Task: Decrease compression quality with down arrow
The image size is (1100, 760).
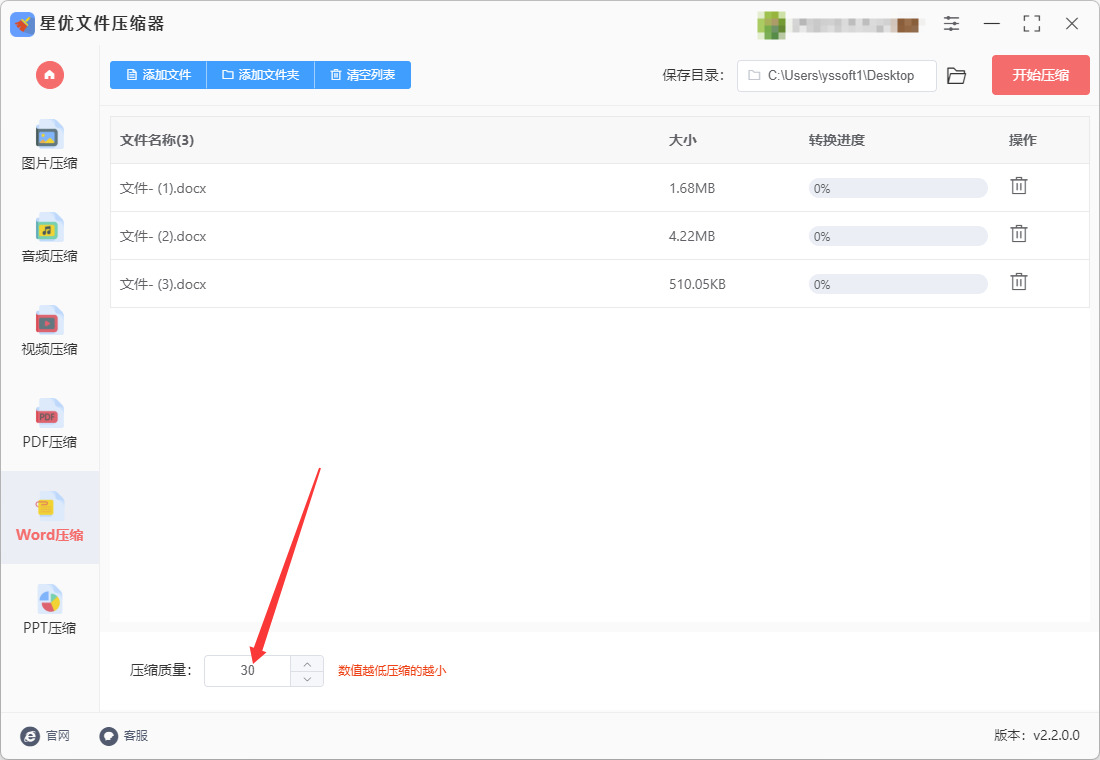Action: [307, 679]
